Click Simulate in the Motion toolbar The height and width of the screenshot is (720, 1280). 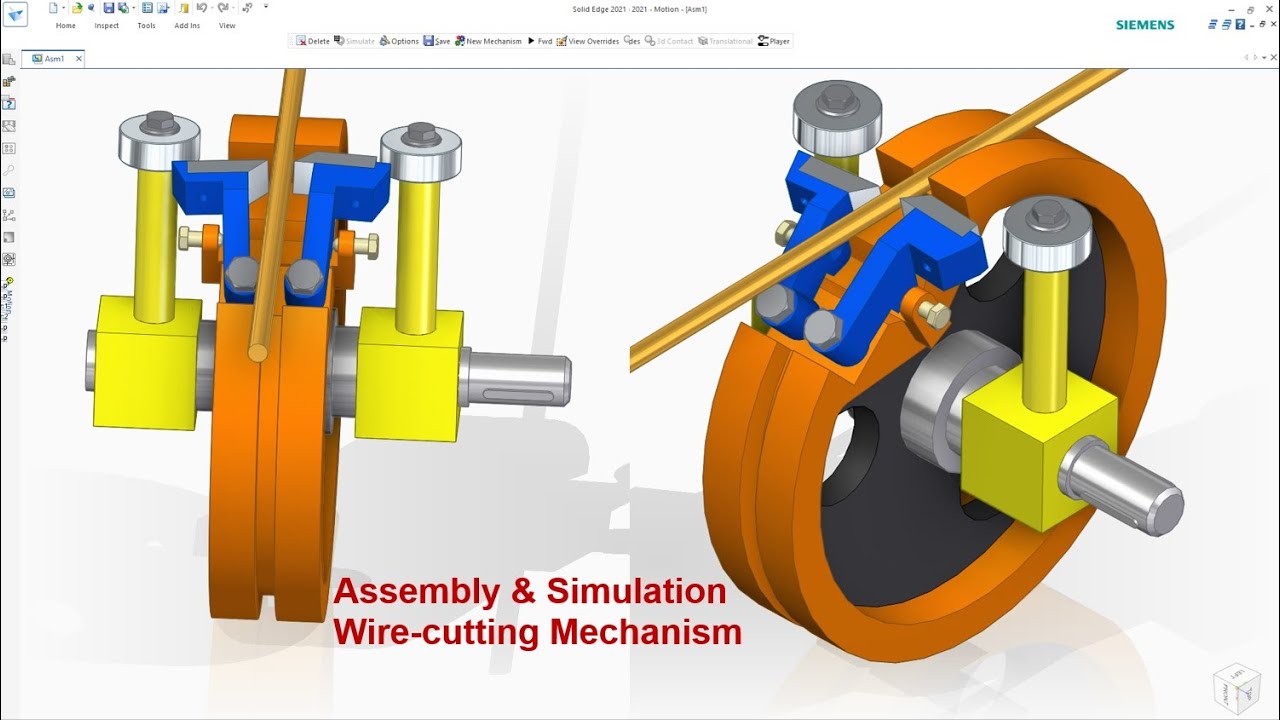tap(354, 41)
